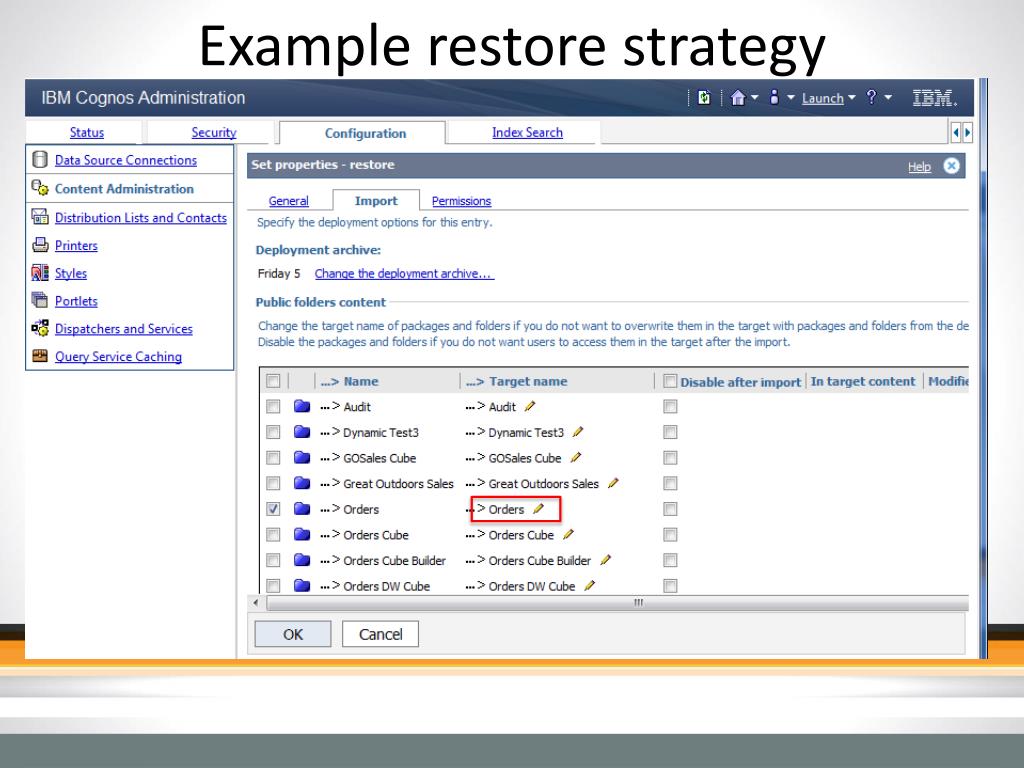Image resolution: width=1024 pixels, height=768 pixels.
Task: Click the Data Source Connections icon
Action: 40,159
